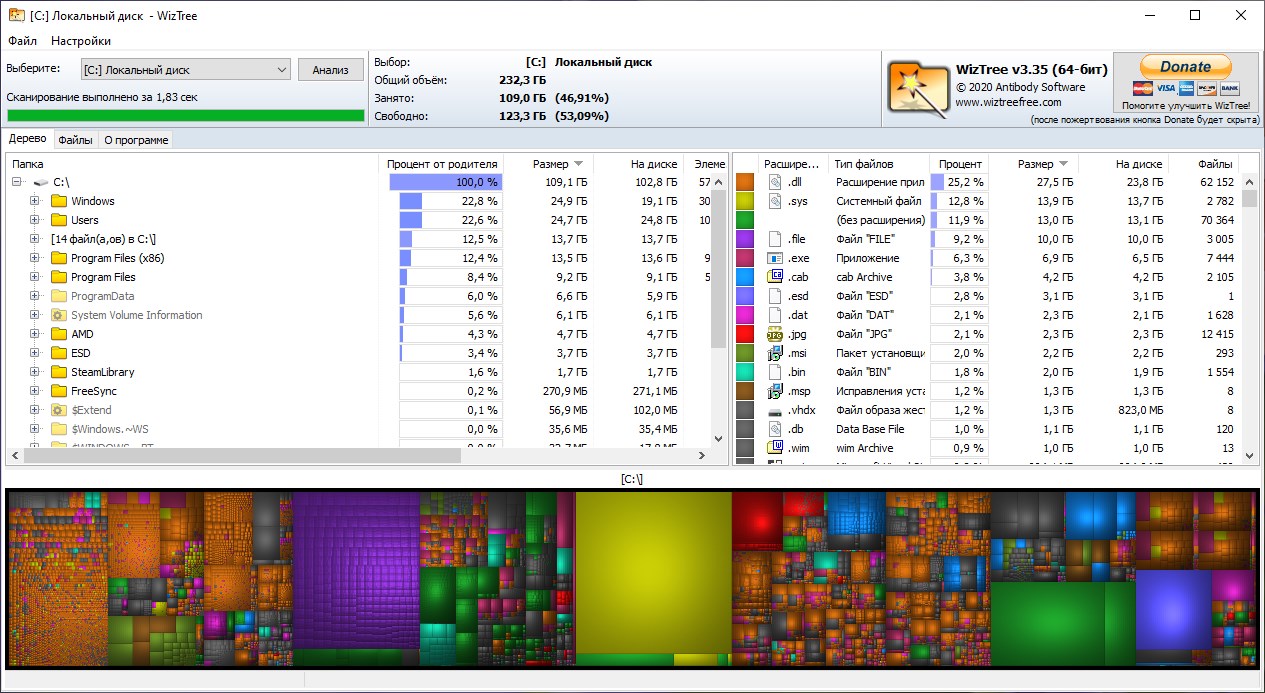
Task: Click the Windows folder icon in tree
Action: pos(59,201)
